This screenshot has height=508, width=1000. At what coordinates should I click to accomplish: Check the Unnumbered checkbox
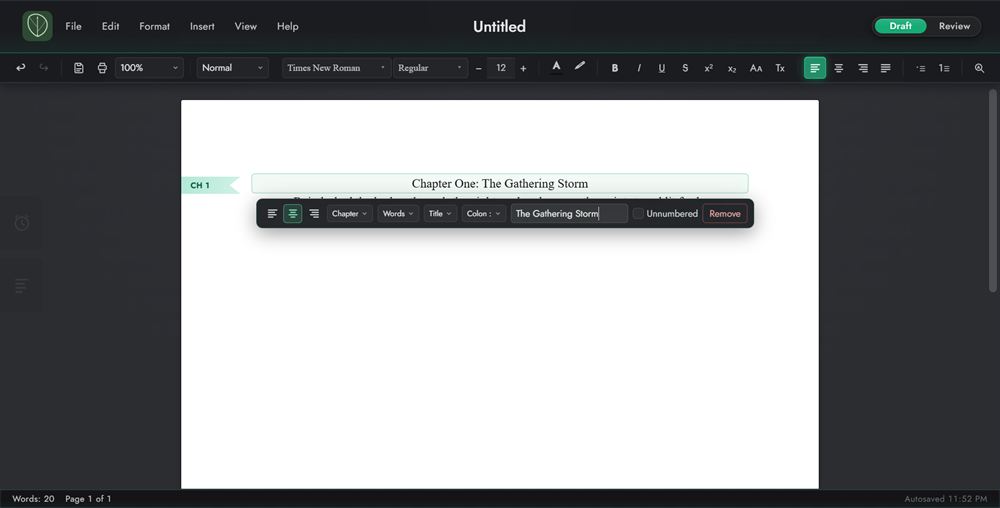(x=638, y=214)
